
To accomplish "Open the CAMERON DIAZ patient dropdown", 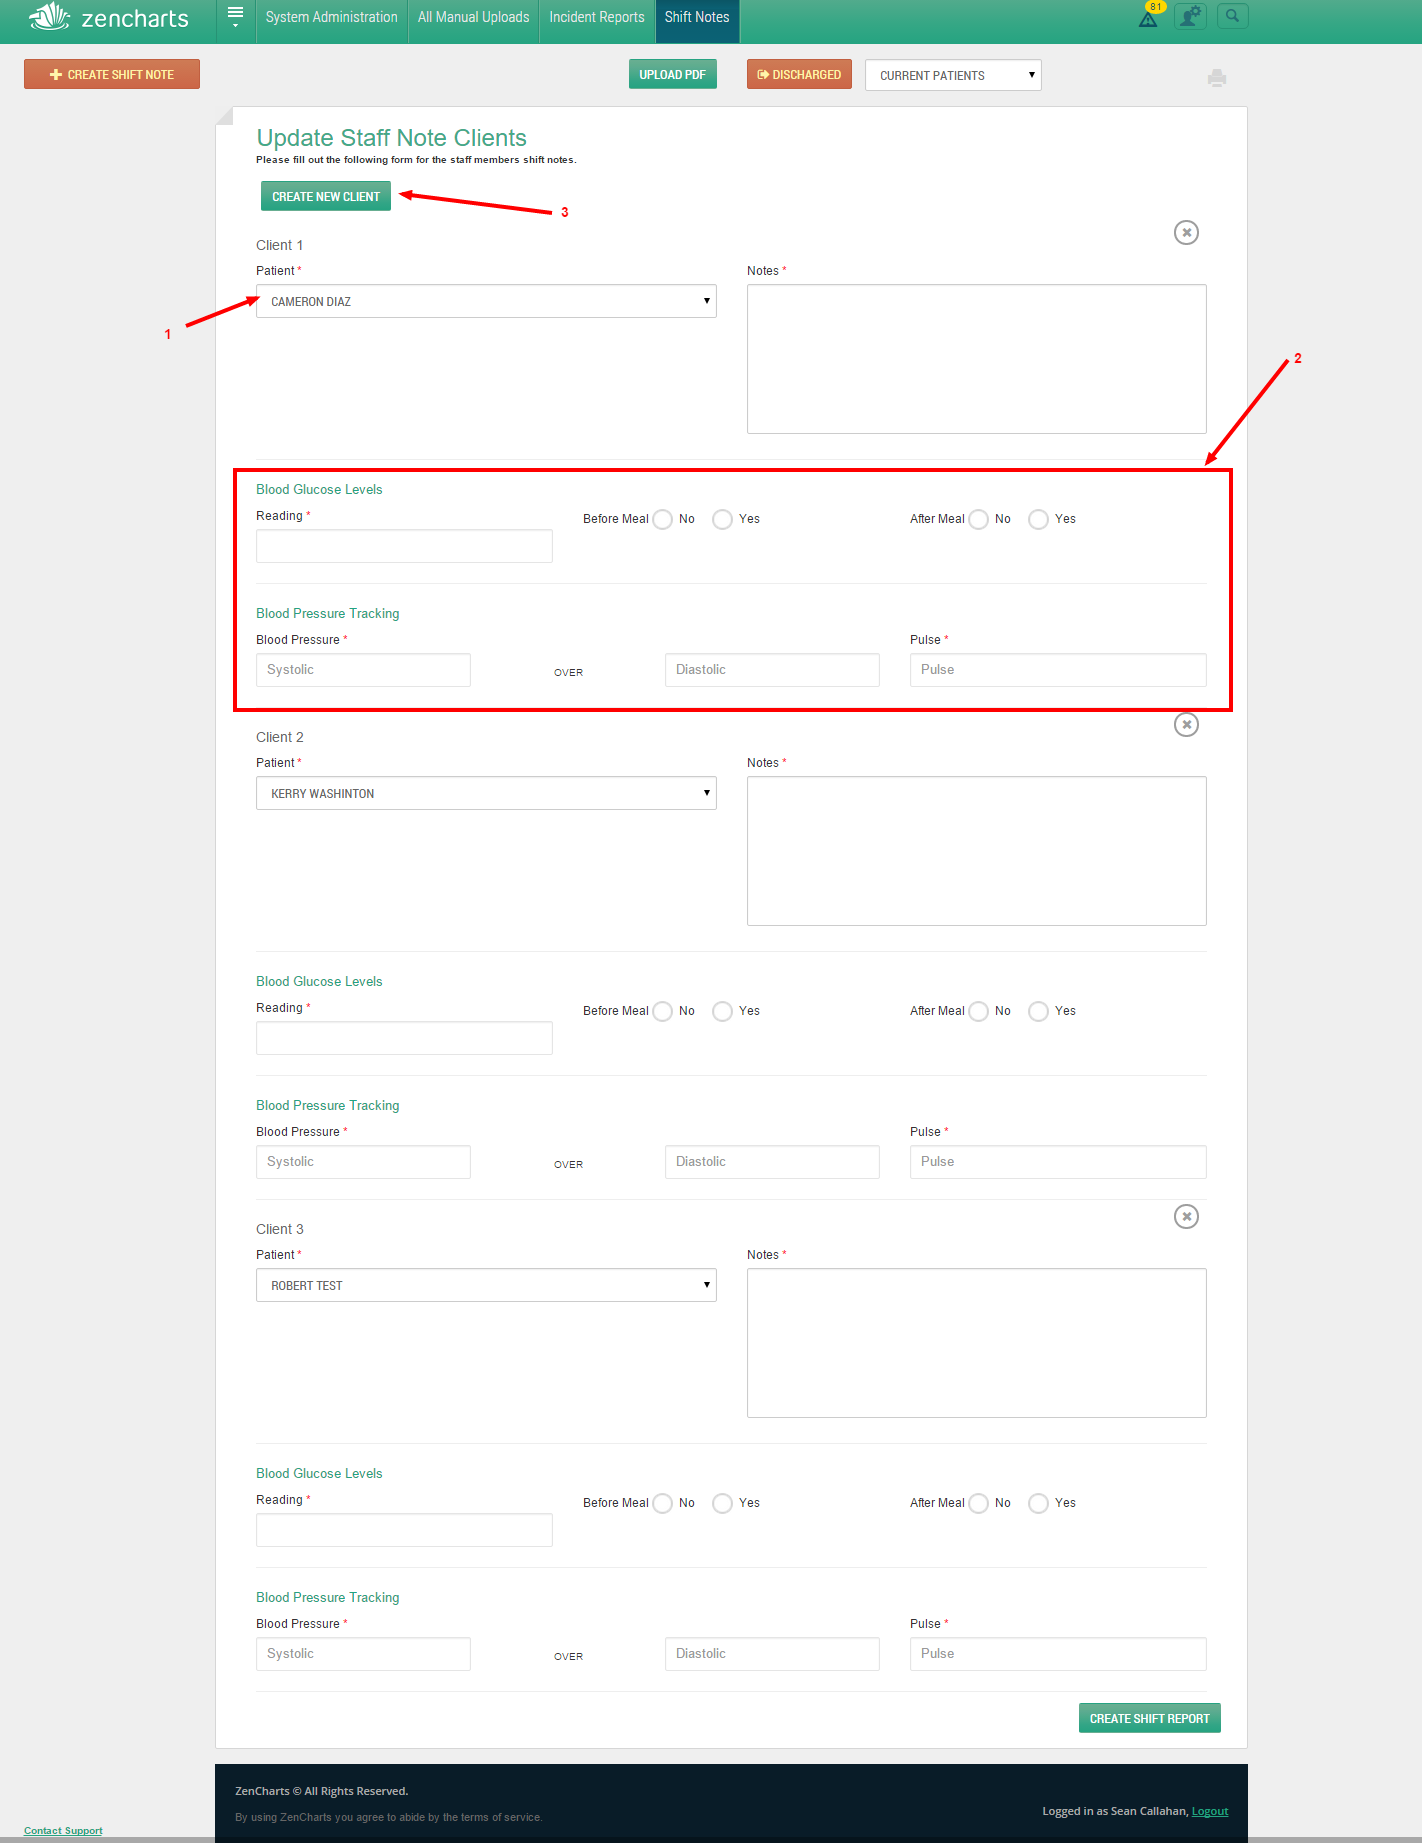I will (x=486, y=301).
